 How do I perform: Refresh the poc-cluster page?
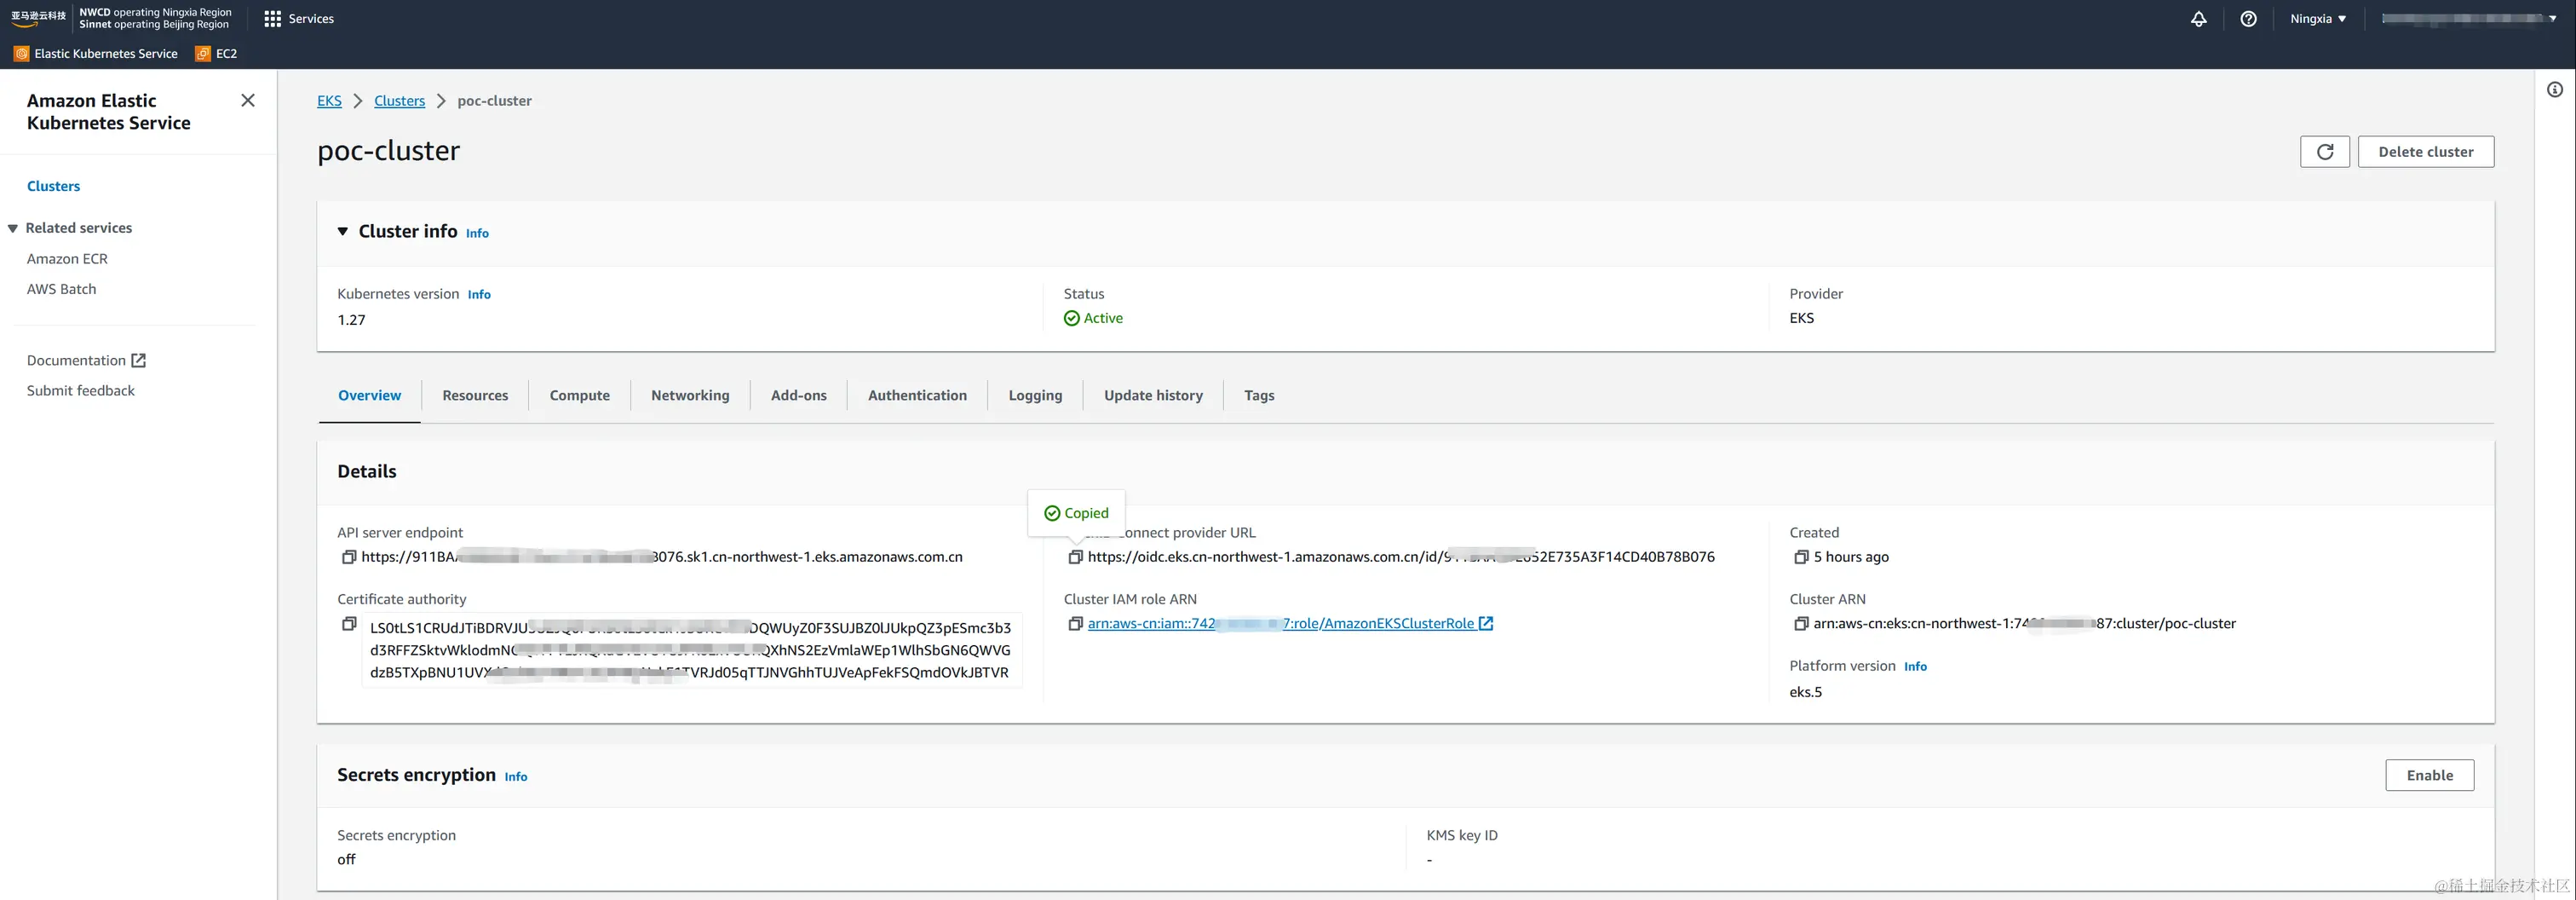click(2324, 152)
